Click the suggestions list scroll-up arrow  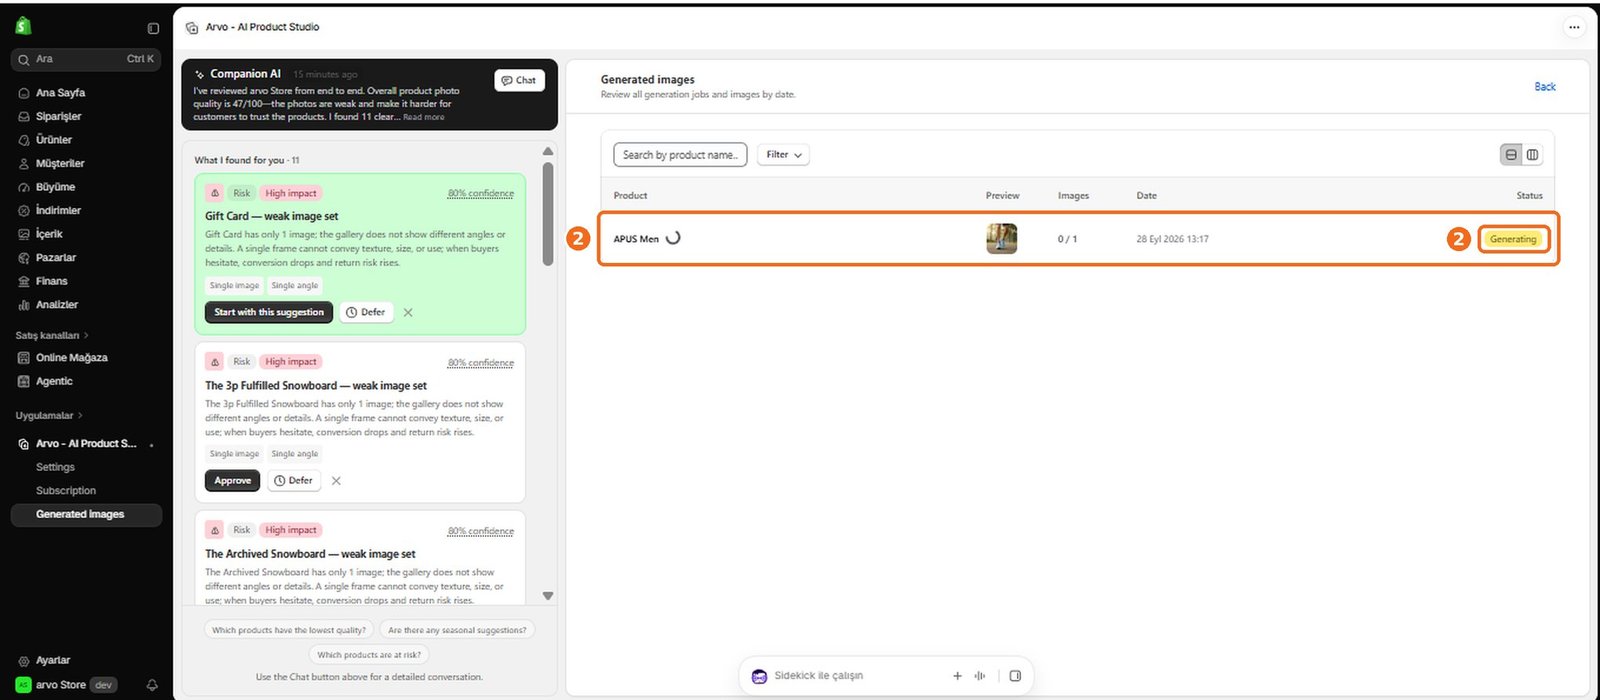coord(548,151)
